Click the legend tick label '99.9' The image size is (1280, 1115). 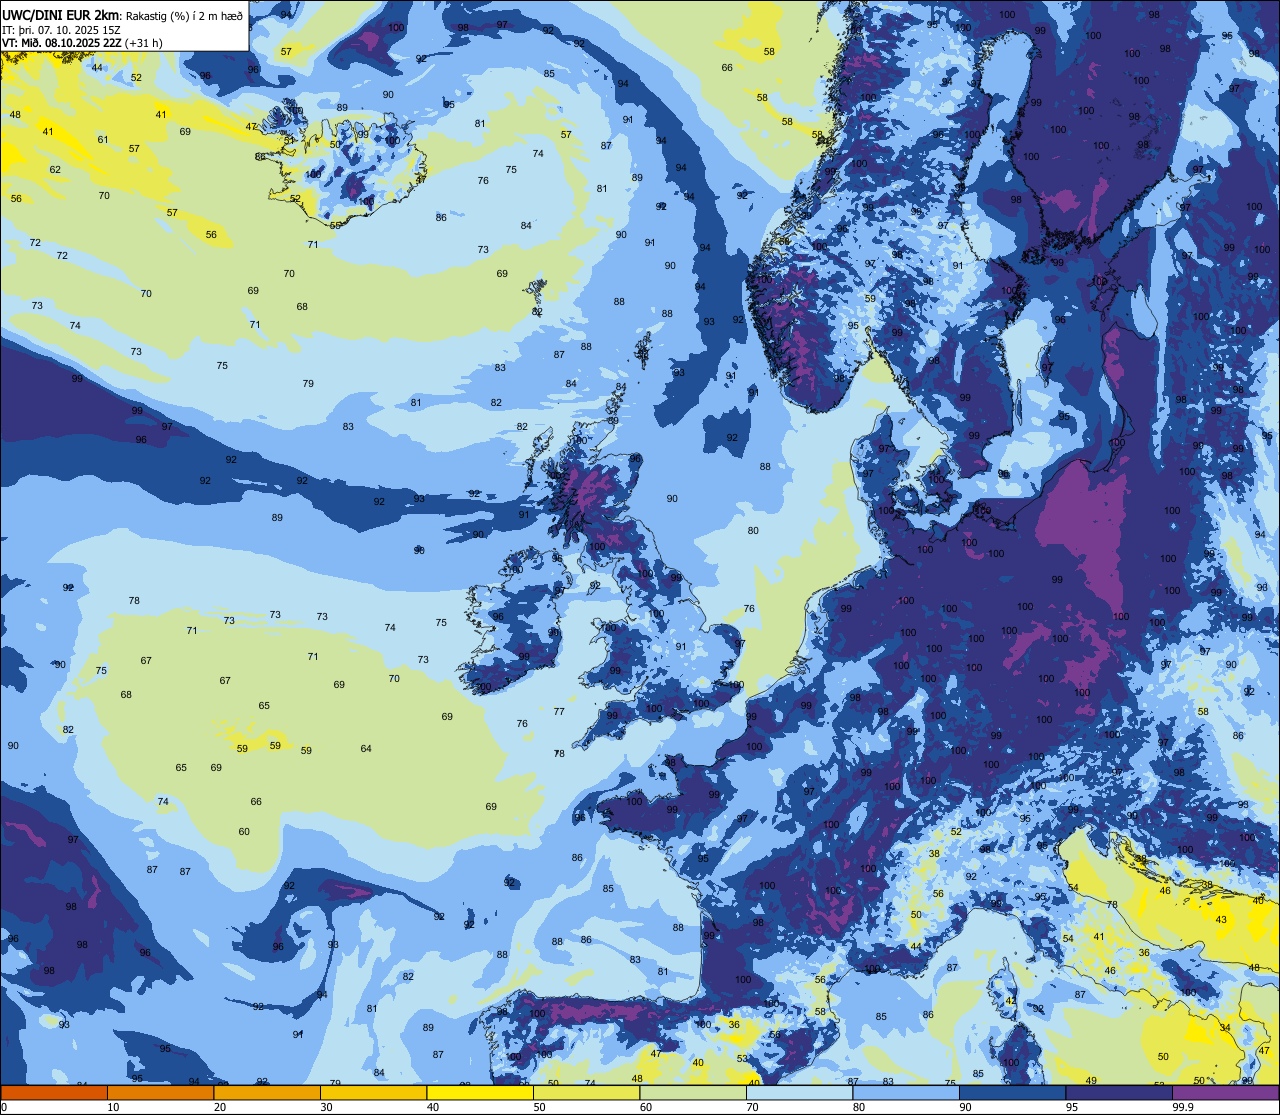(1185, 1107)
